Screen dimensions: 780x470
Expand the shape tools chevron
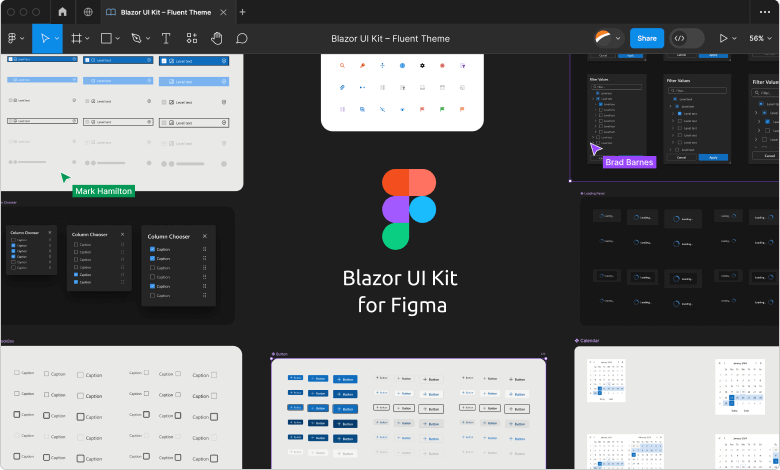click(117, 38)
